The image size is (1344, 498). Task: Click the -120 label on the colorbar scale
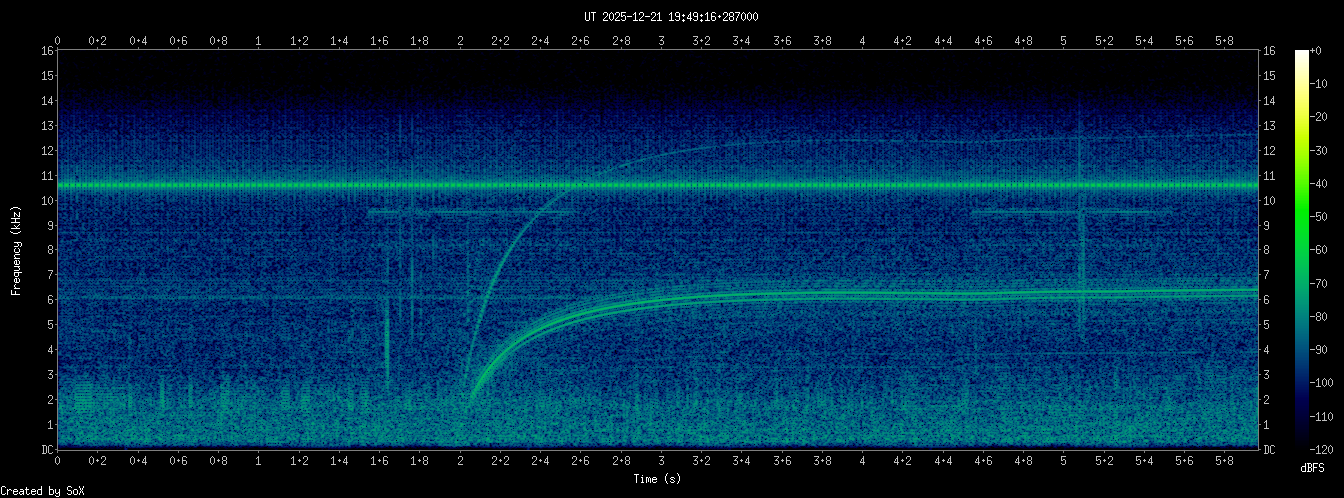[1328, 449]
